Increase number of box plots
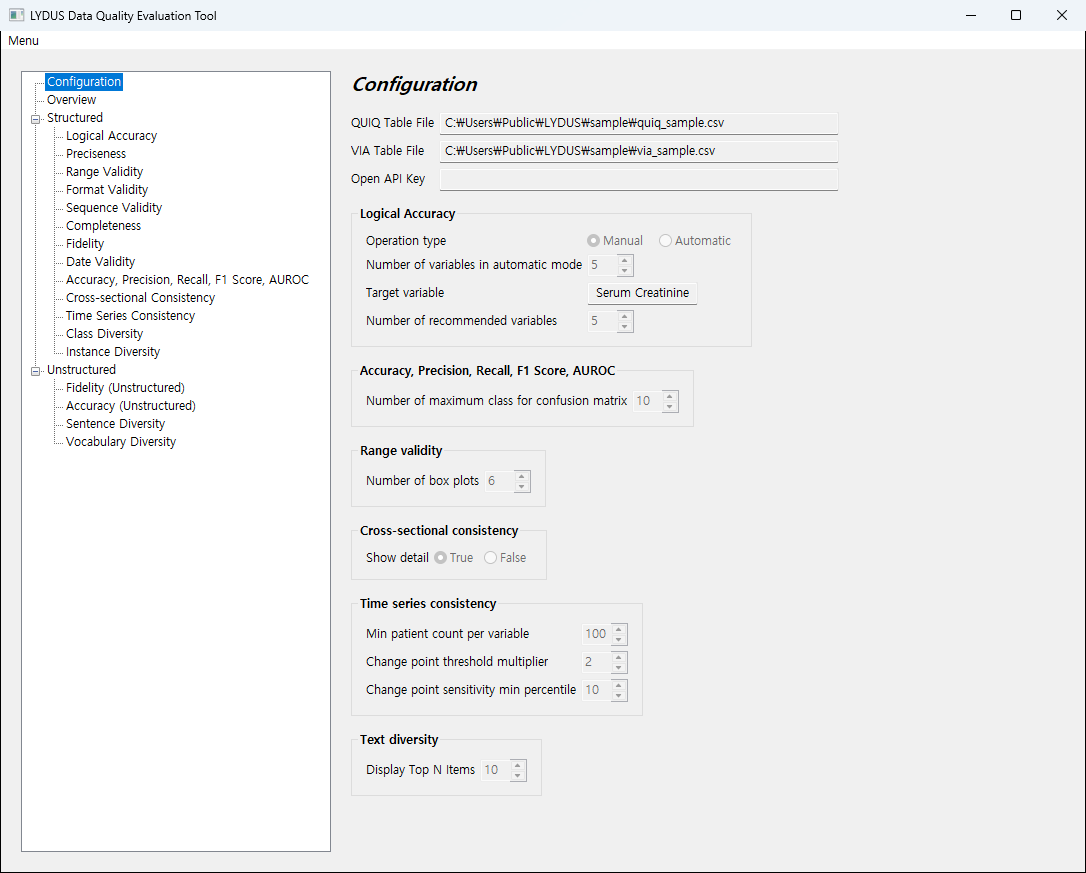The width and height of the screenshot is (1086, 873). (x=522, y=476)
